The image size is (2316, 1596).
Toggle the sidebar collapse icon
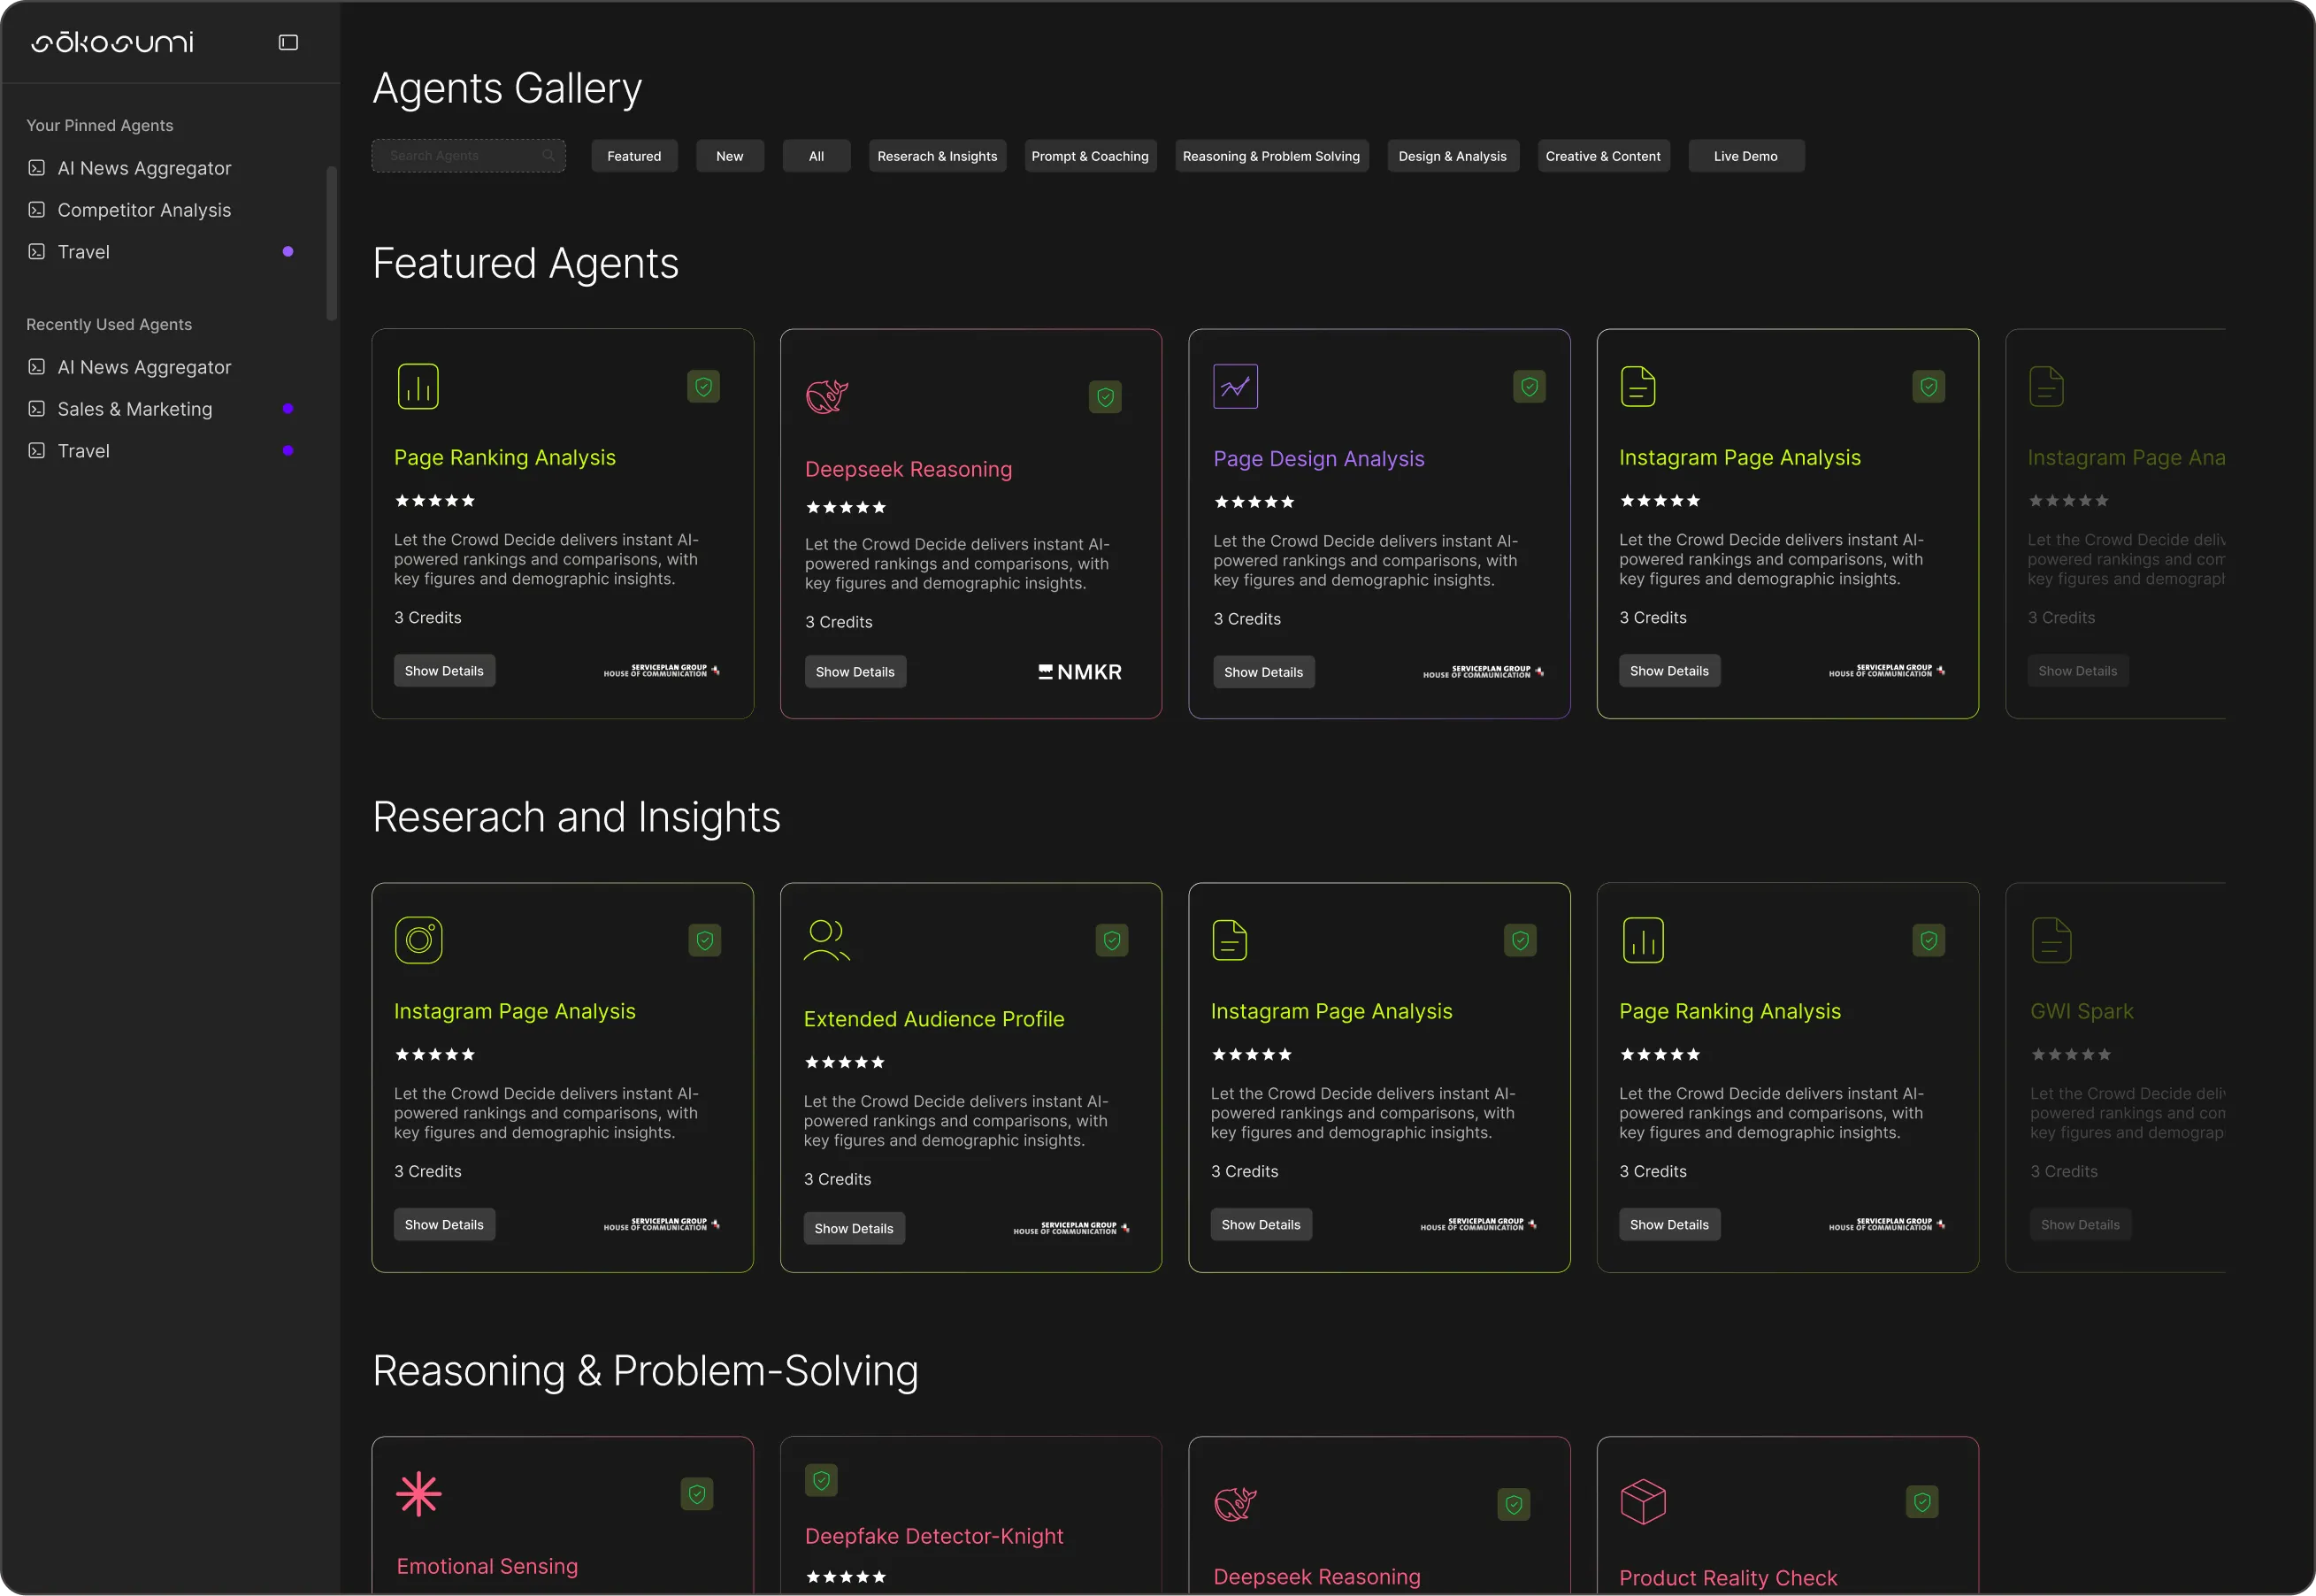pyautogui.click(x=288, y=42)
